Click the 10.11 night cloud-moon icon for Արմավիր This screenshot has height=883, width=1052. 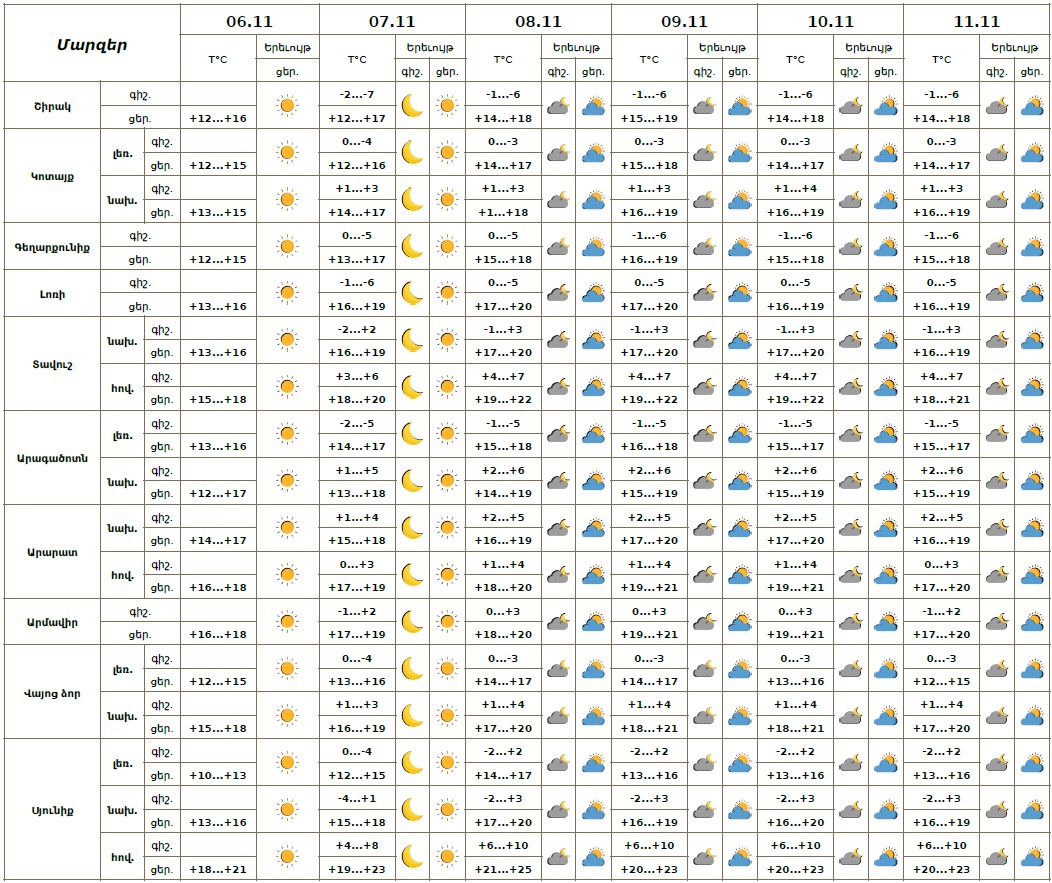(x=851, y=622)
